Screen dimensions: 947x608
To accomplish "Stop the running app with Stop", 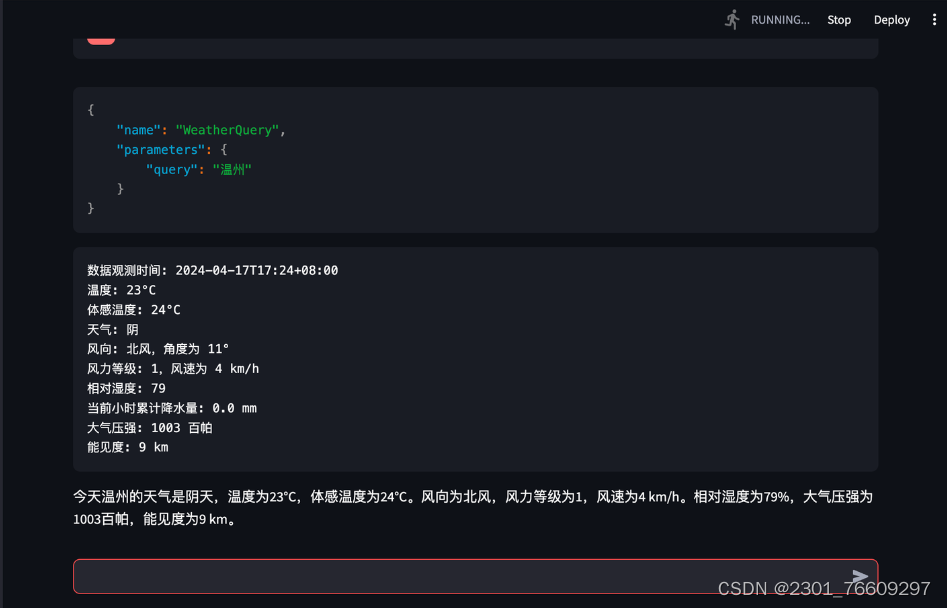I will click(839, 19).
